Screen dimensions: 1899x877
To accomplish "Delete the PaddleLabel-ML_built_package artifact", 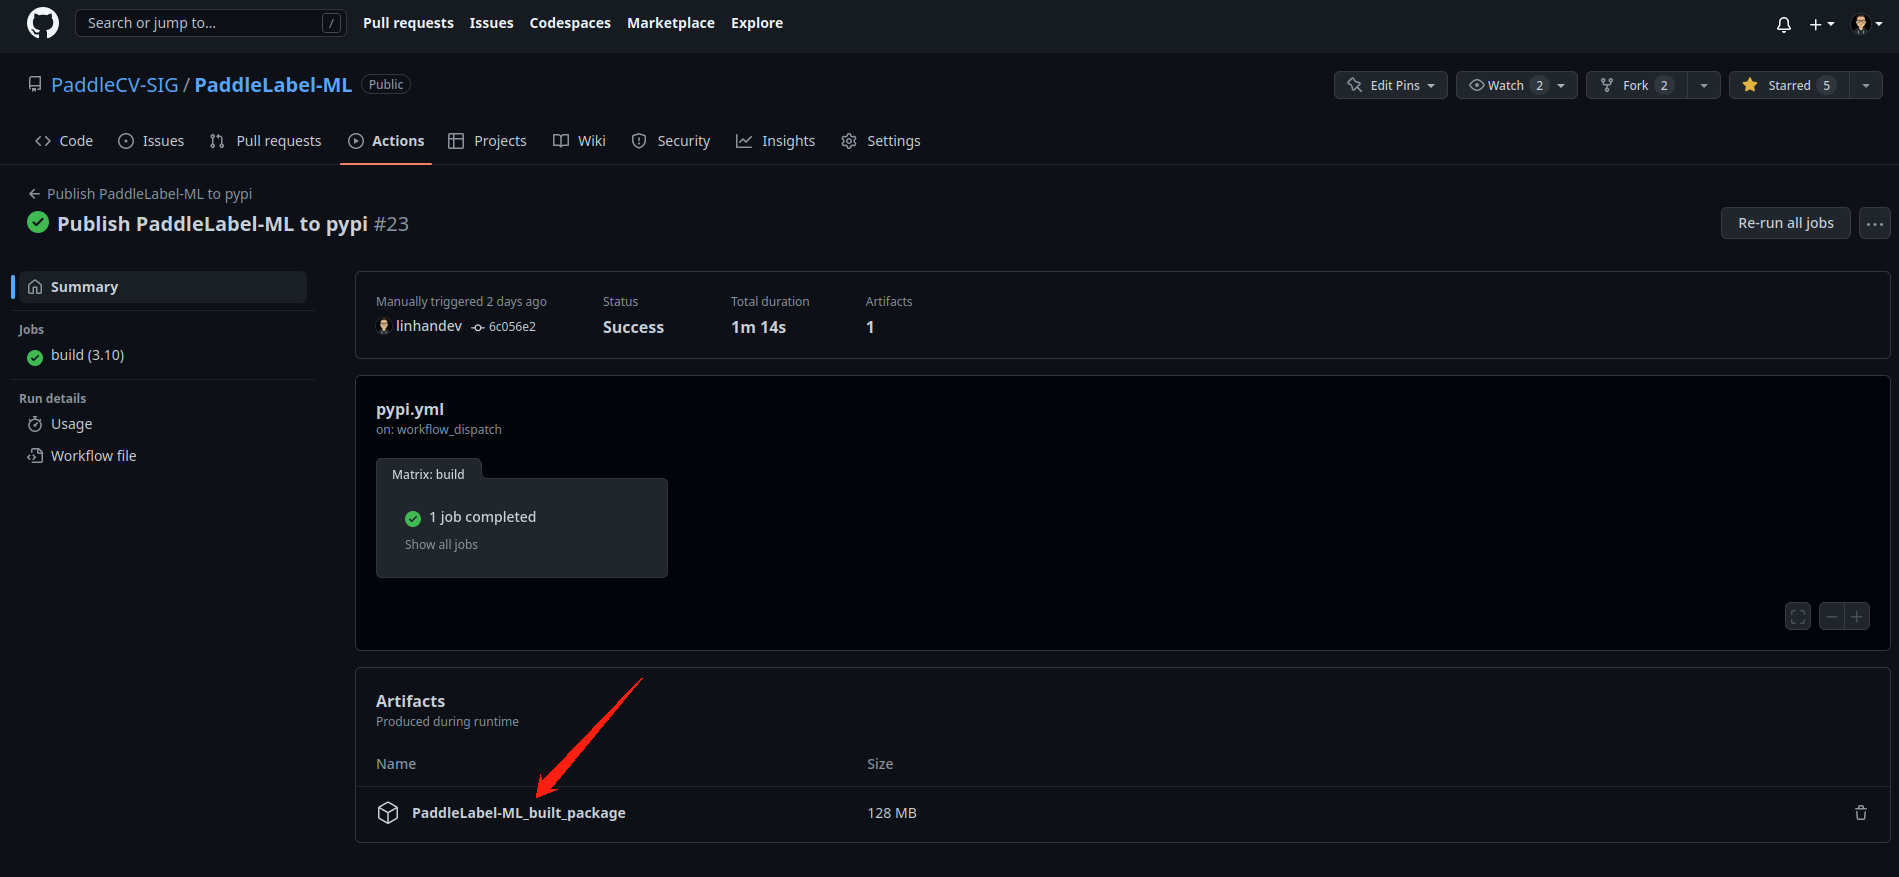I will pyautogui.click(x=1860, y=813).
